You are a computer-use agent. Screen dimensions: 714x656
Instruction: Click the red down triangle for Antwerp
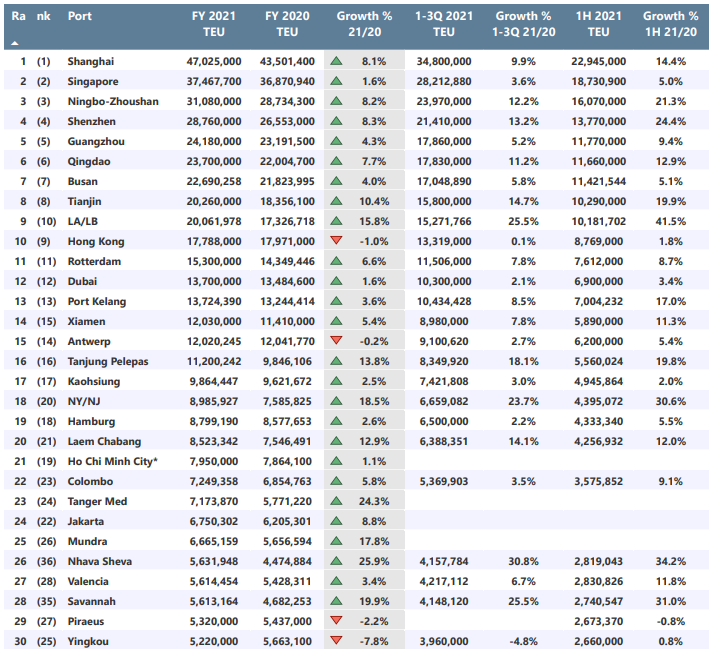click(336, 340)
